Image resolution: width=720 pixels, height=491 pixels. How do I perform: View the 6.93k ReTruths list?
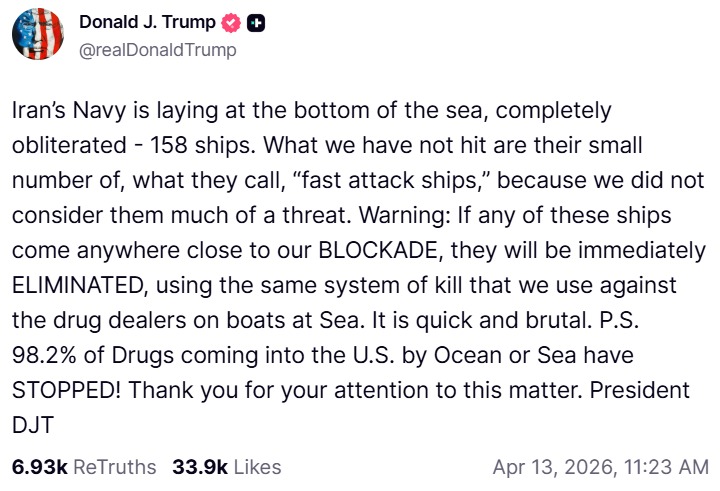[84, 467]
